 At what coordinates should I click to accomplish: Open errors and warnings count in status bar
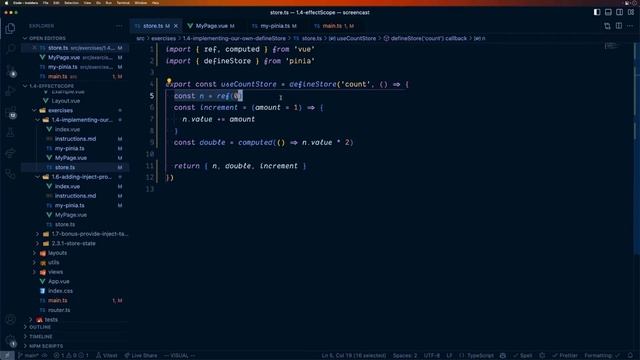click(71, 356)
